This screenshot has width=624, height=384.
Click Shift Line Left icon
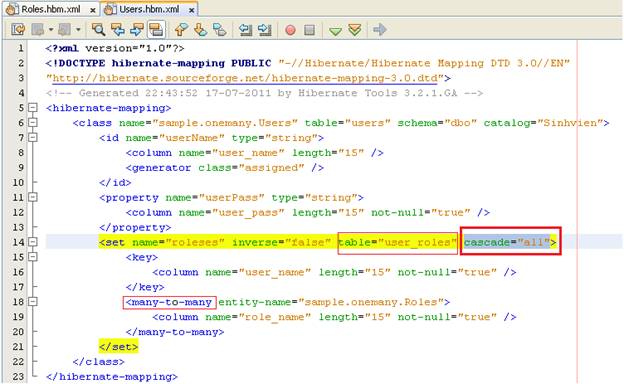[246, 29]
